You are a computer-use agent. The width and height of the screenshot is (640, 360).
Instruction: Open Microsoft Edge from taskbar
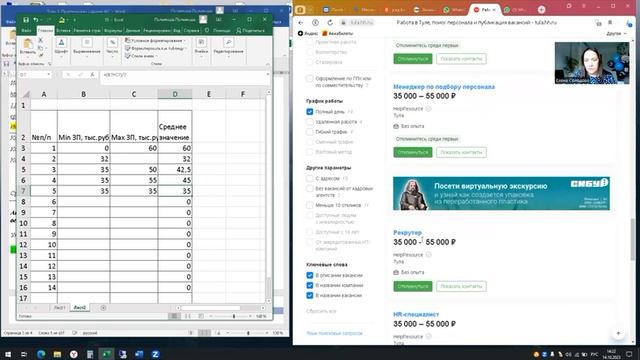coord(41,354)
